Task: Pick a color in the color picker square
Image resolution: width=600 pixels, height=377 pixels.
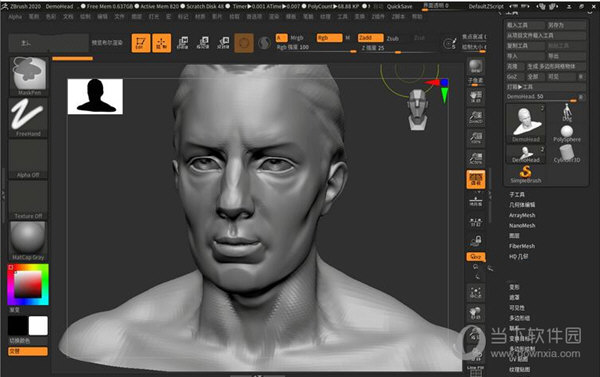Action: [x=28, y=284]
